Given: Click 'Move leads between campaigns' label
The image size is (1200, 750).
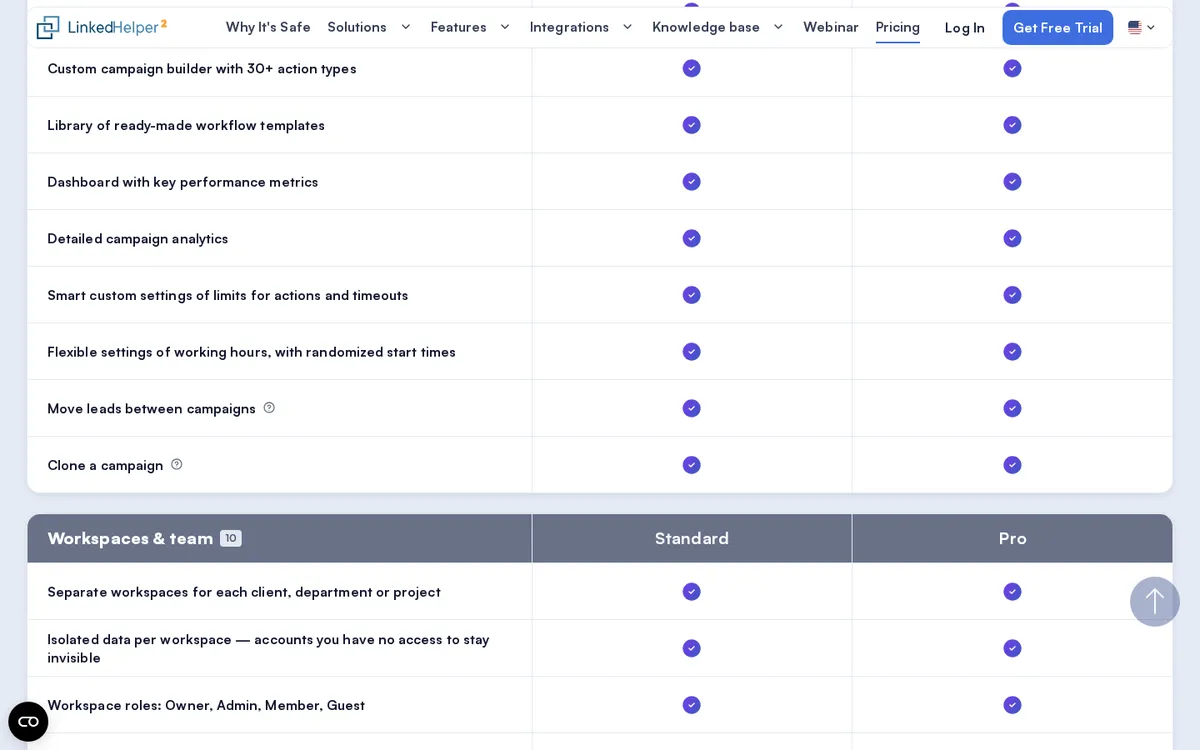Looking at the screenshot, I should (x=152, y=409).
